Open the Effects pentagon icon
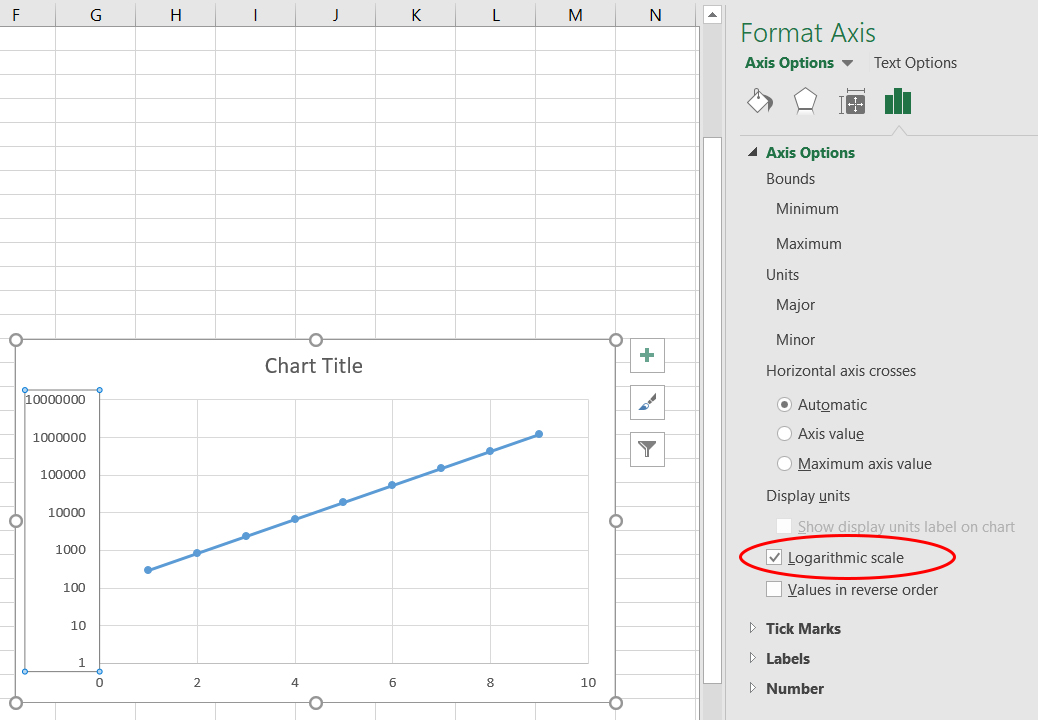Screen dimensions: 1038x720 click(x=805, y=101)
